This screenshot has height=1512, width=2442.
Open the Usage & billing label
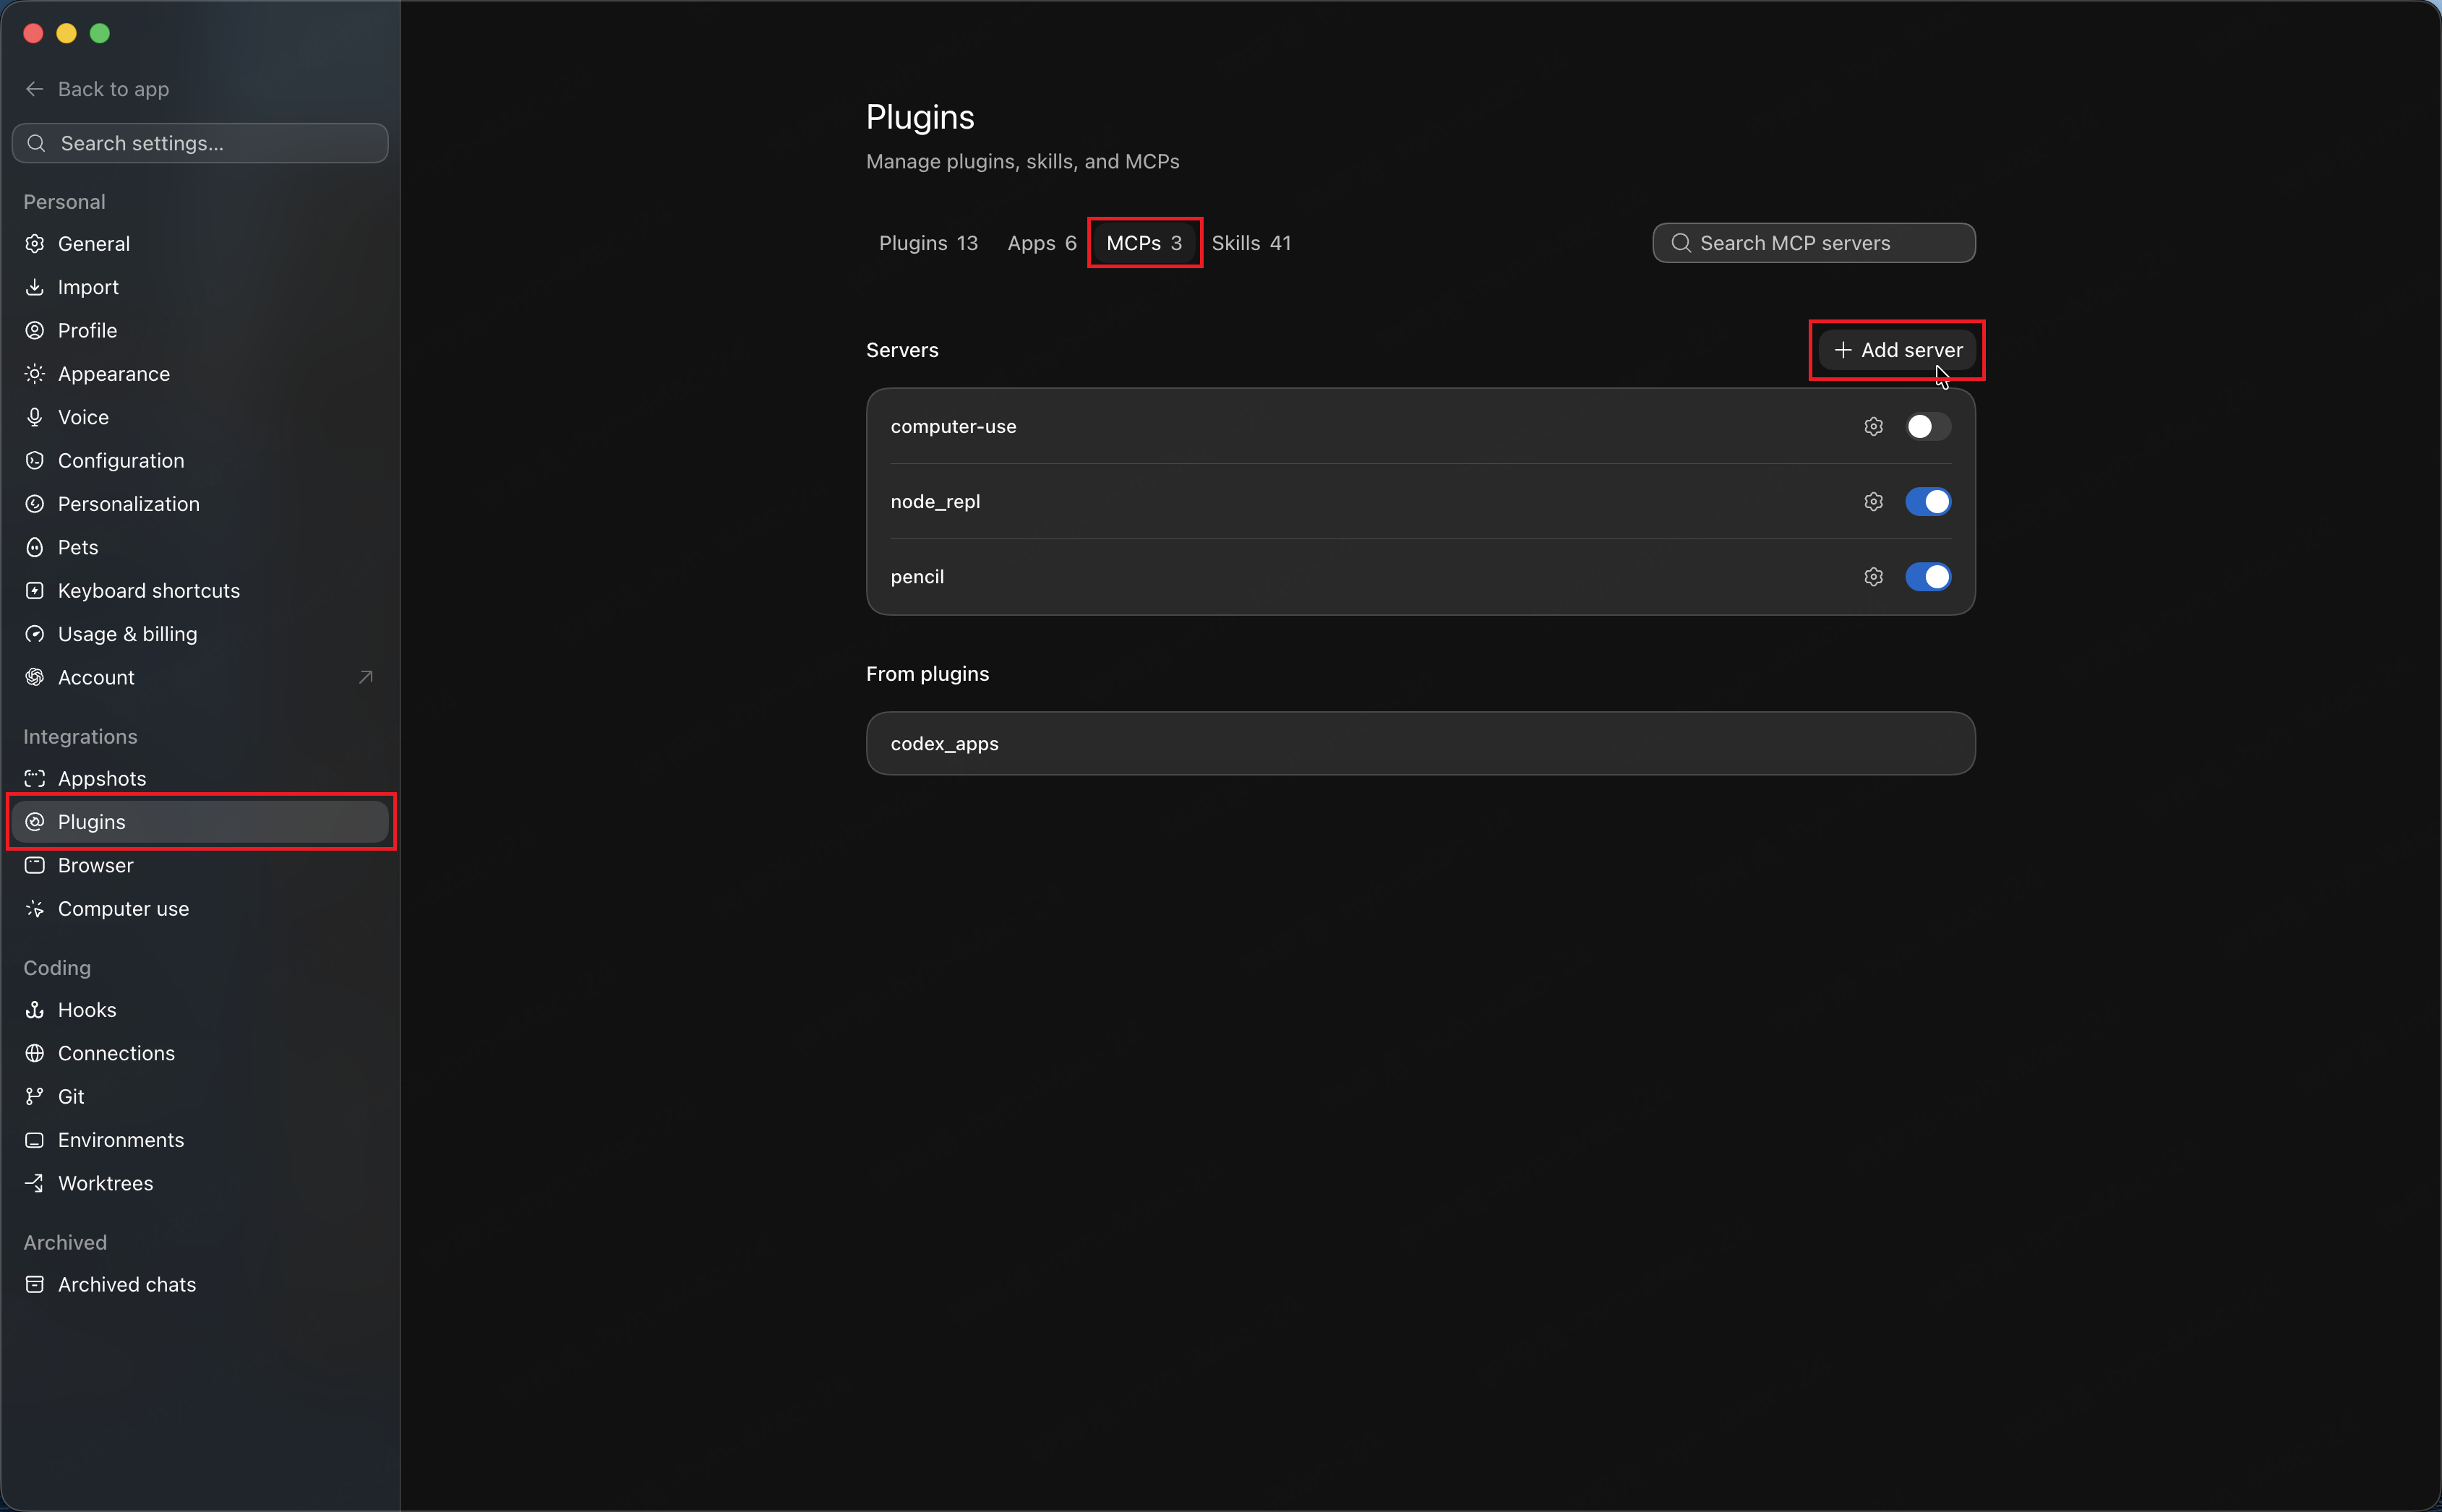[x=128, y=634]
